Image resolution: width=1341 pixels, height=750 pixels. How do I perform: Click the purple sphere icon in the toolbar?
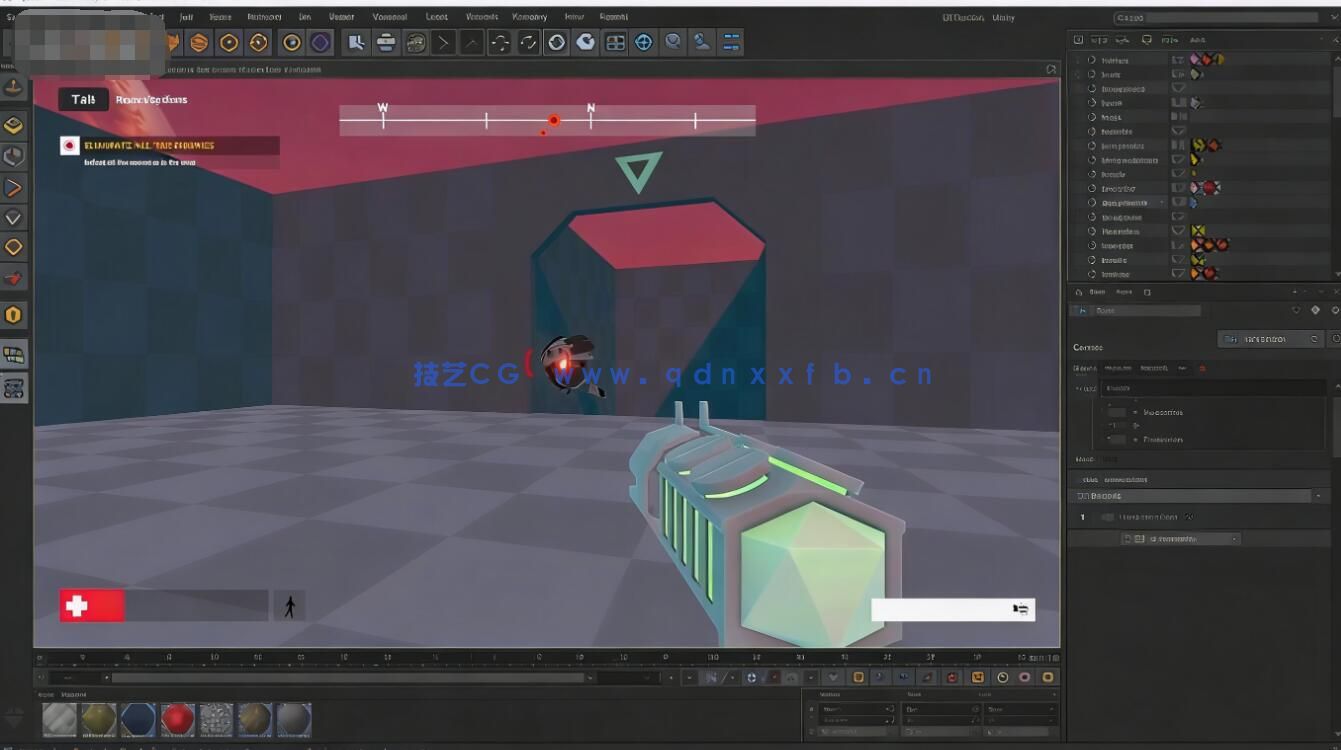tap(320, 42)
